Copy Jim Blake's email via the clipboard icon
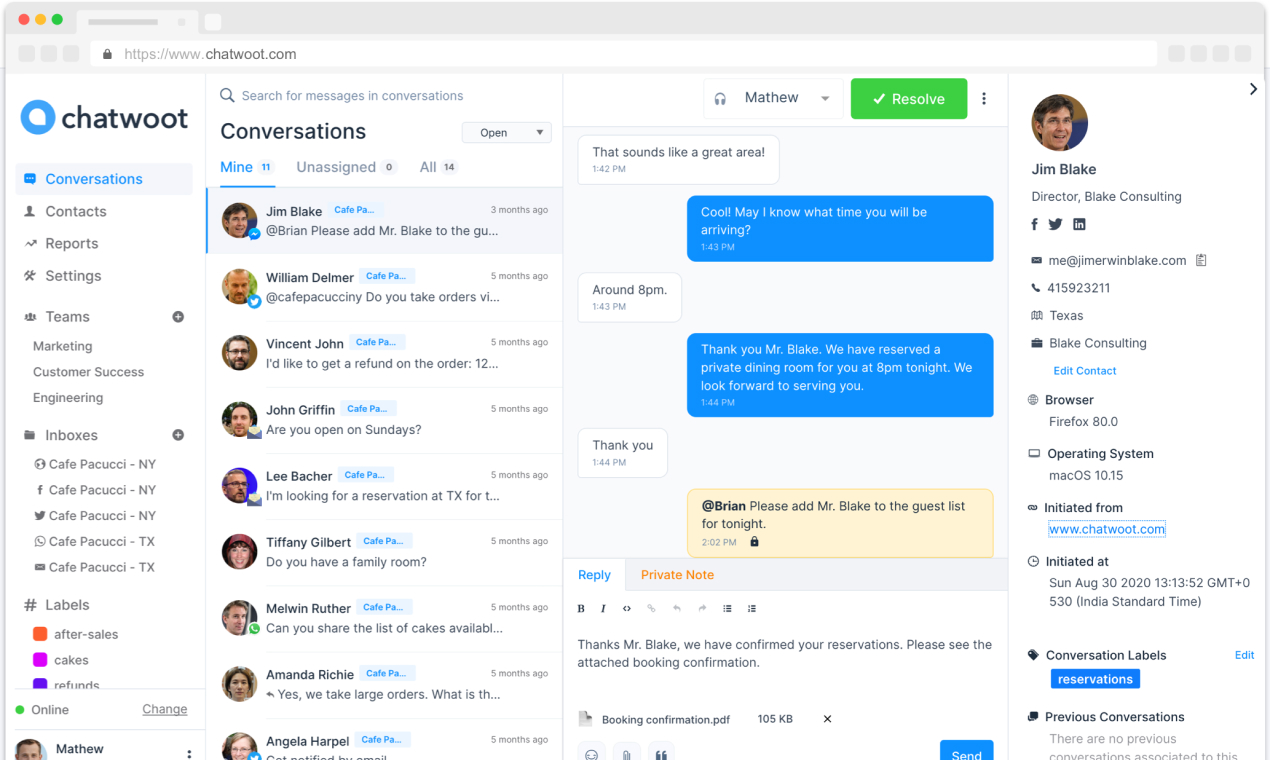Screen dimensions: 1270x760 (x=1201, y=259)
